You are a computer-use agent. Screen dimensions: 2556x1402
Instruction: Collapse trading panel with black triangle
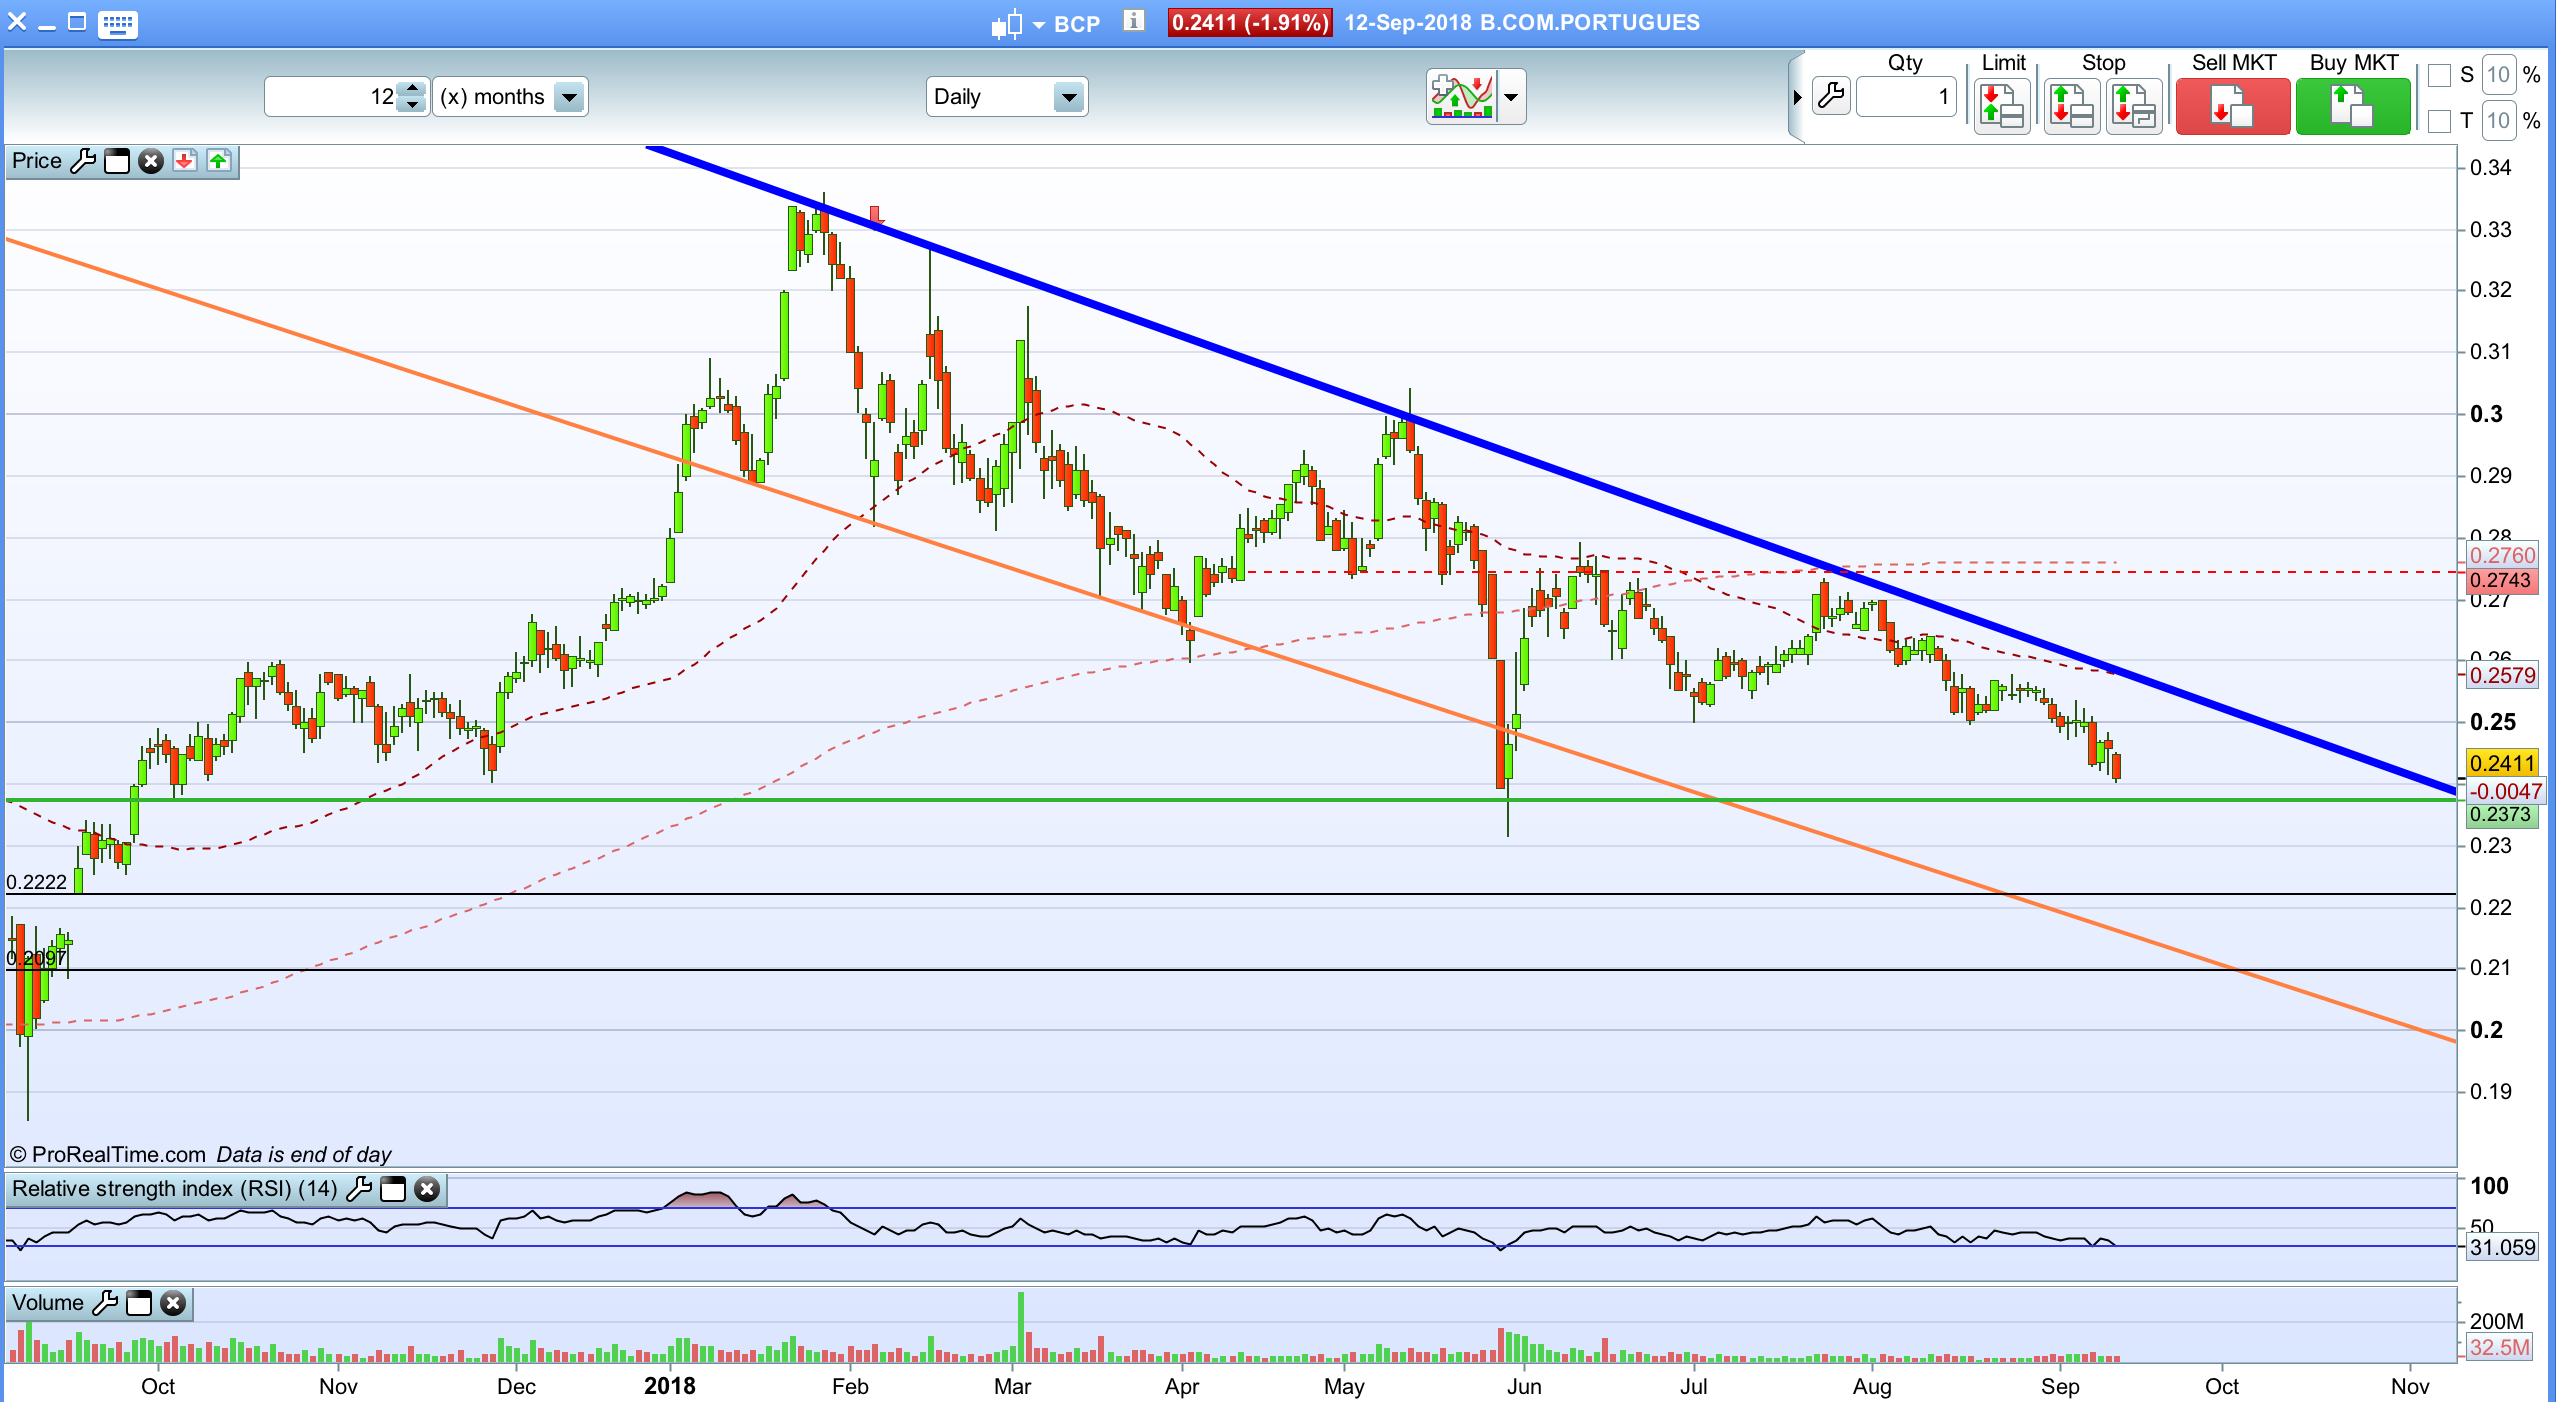[1797, 97]
